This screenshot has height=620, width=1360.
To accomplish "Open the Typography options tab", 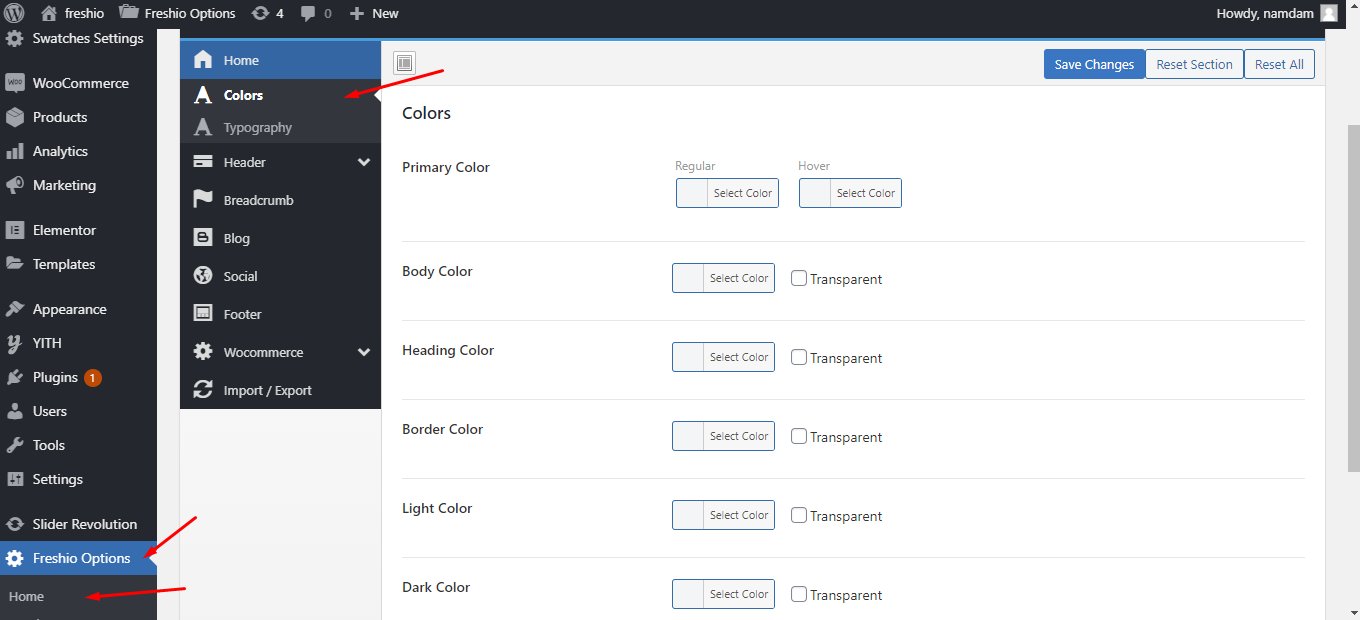I will 257,128.
